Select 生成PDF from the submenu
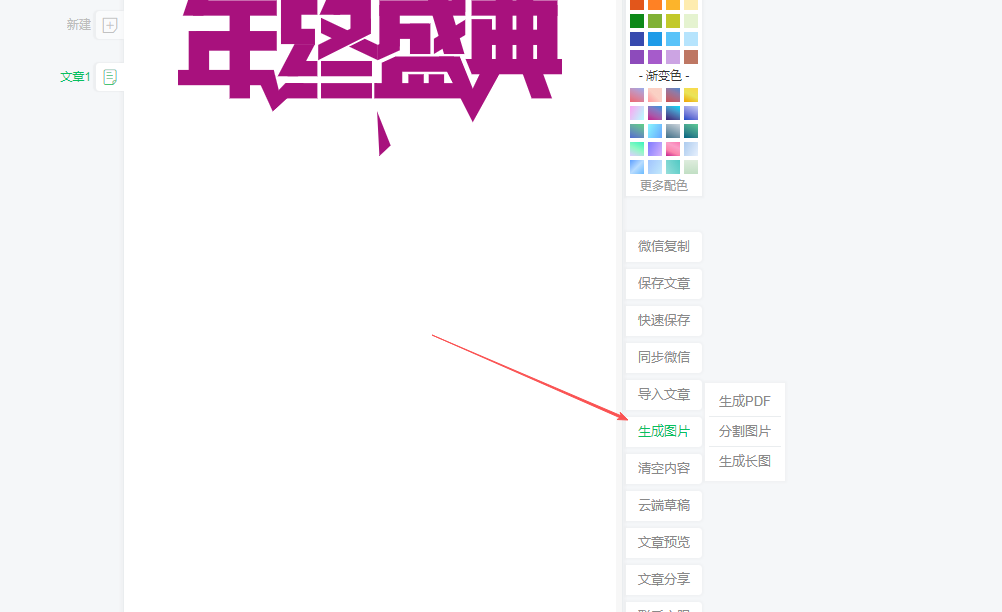The width and height of the screenshot is (1002, 612). pyautogui.click(x=744, y=401)
